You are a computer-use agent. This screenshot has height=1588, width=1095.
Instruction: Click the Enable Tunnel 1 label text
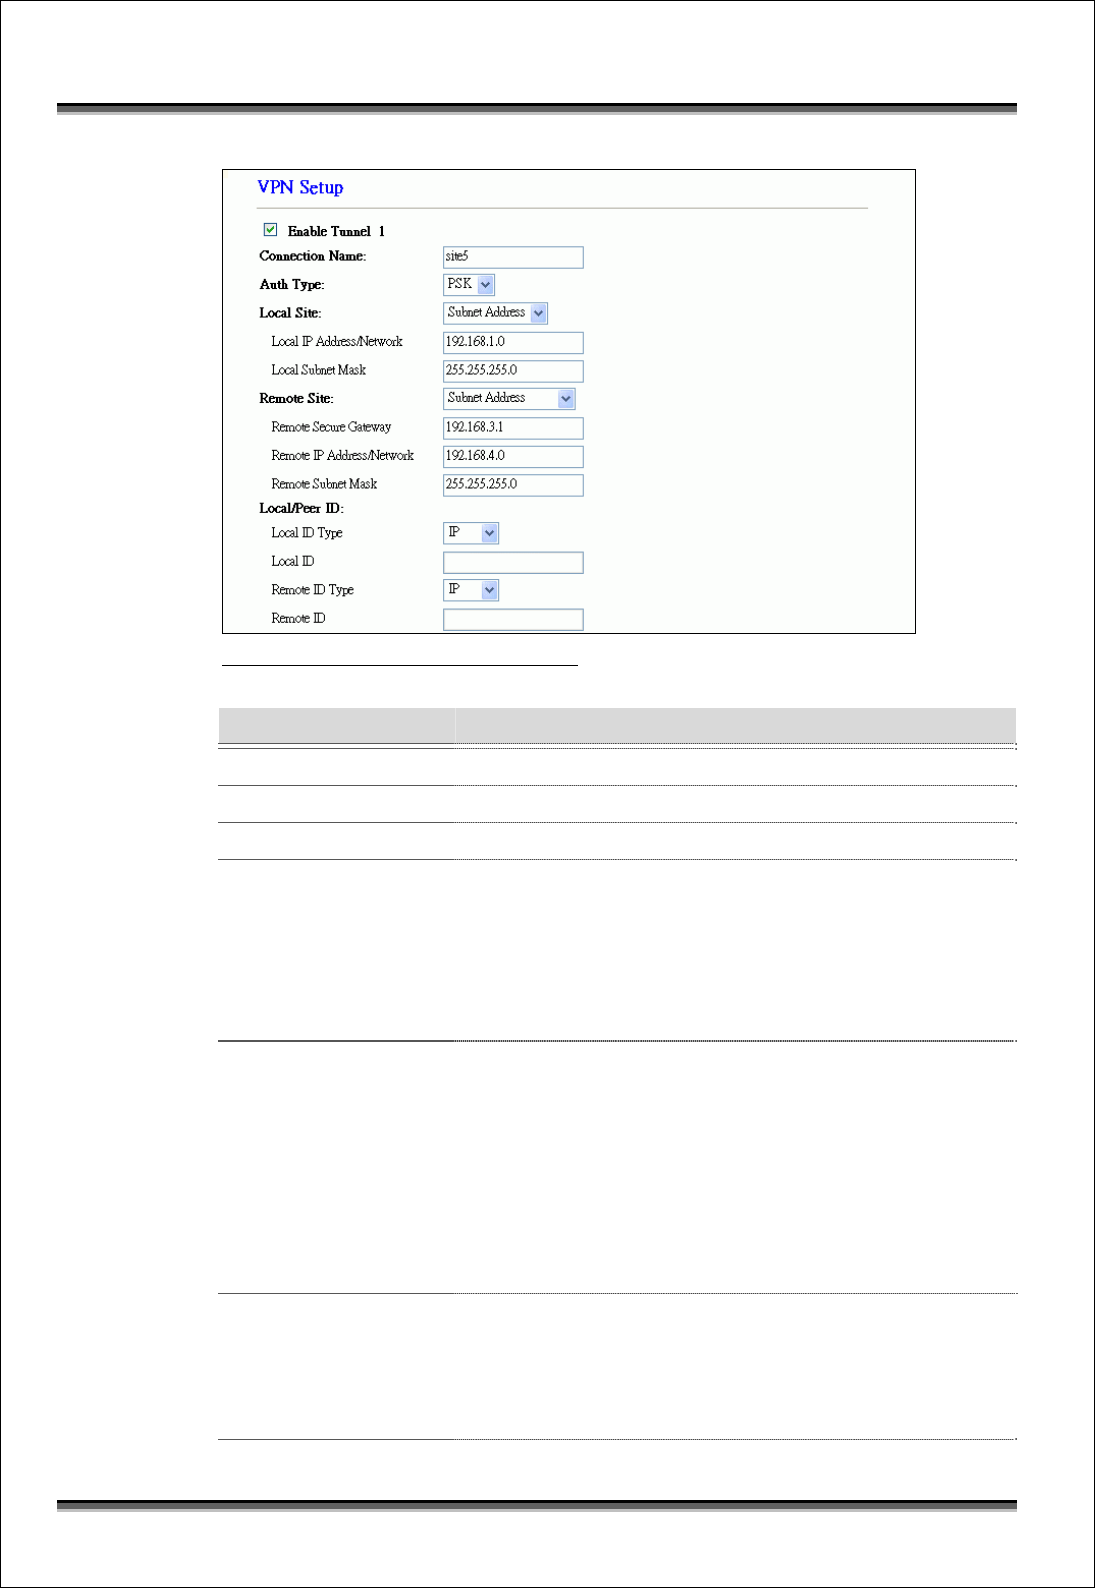click(x=336, y=231)
